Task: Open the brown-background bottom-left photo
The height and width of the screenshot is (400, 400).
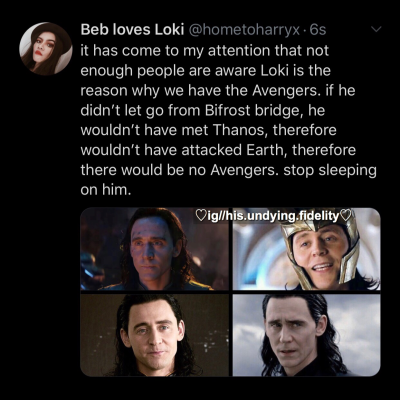Action: tap(155, 335)
